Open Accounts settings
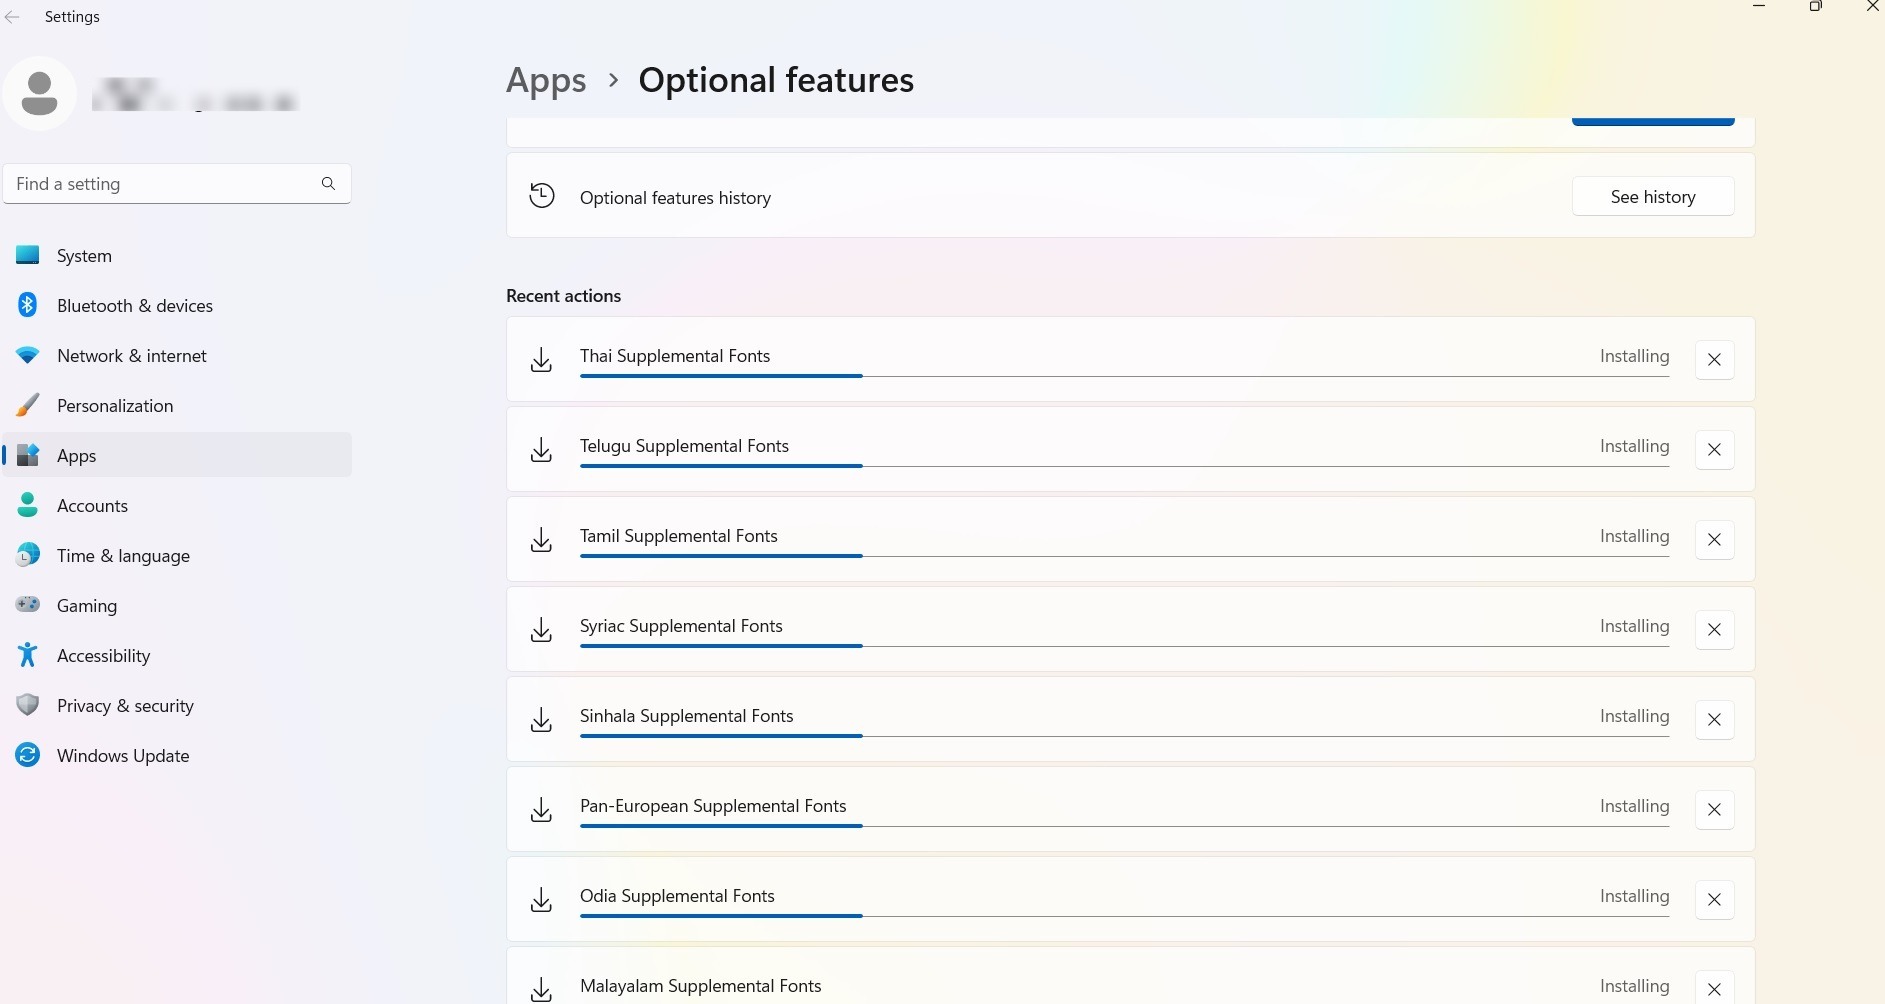 pos(91,505)
